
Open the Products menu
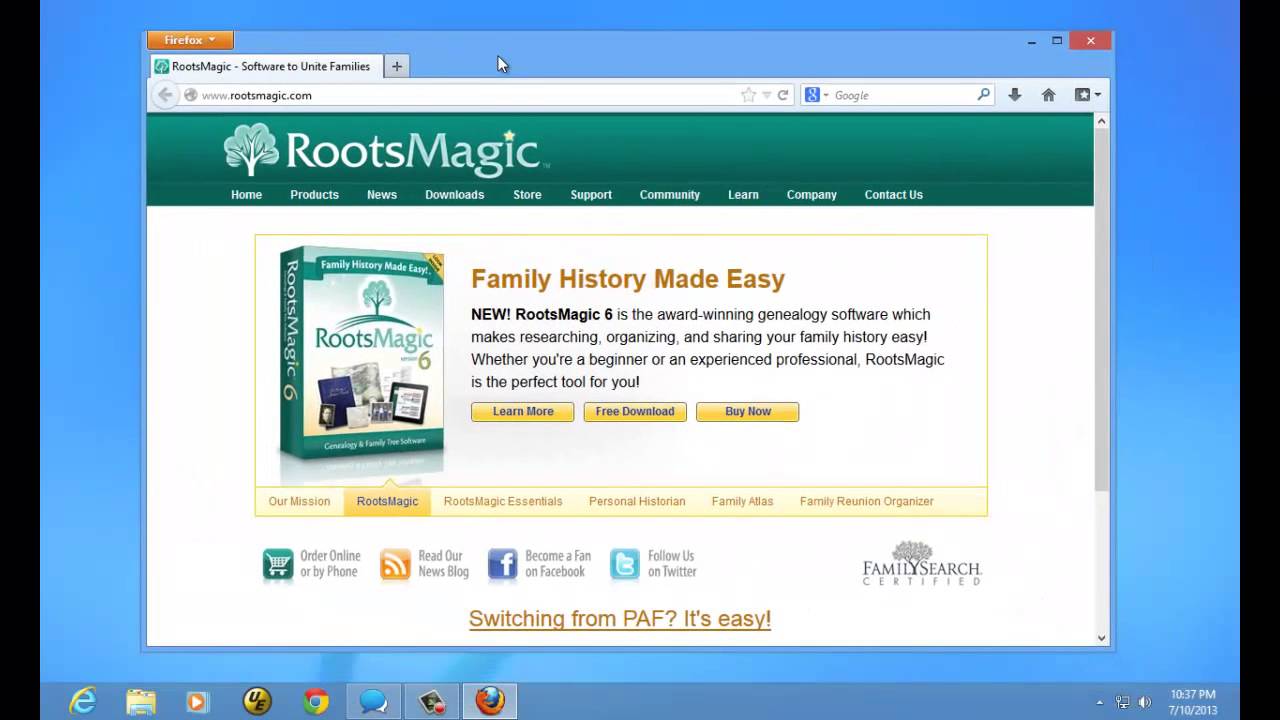(x=314, y=195)
